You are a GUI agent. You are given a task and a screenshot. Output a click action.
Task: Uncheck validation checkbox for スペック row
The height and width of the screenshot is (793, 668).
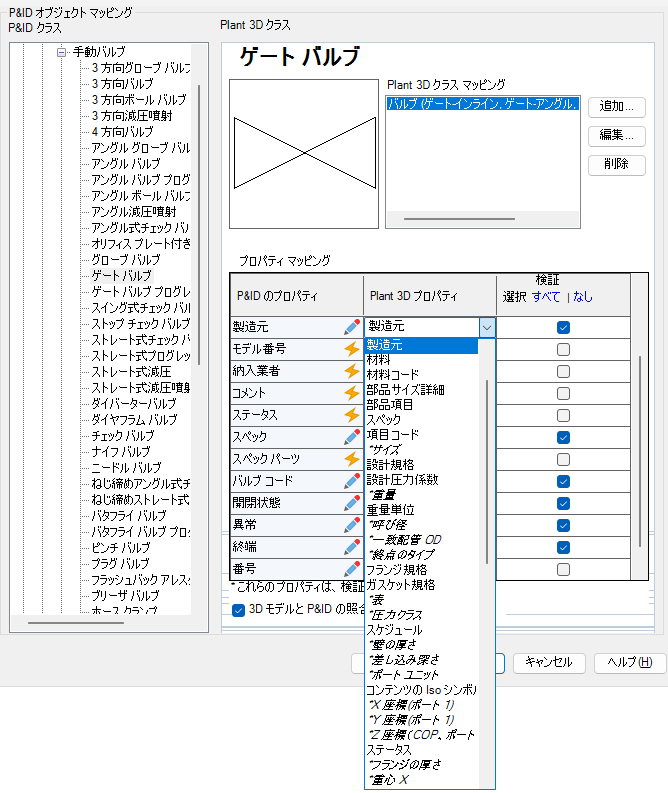tap(563, 437)
